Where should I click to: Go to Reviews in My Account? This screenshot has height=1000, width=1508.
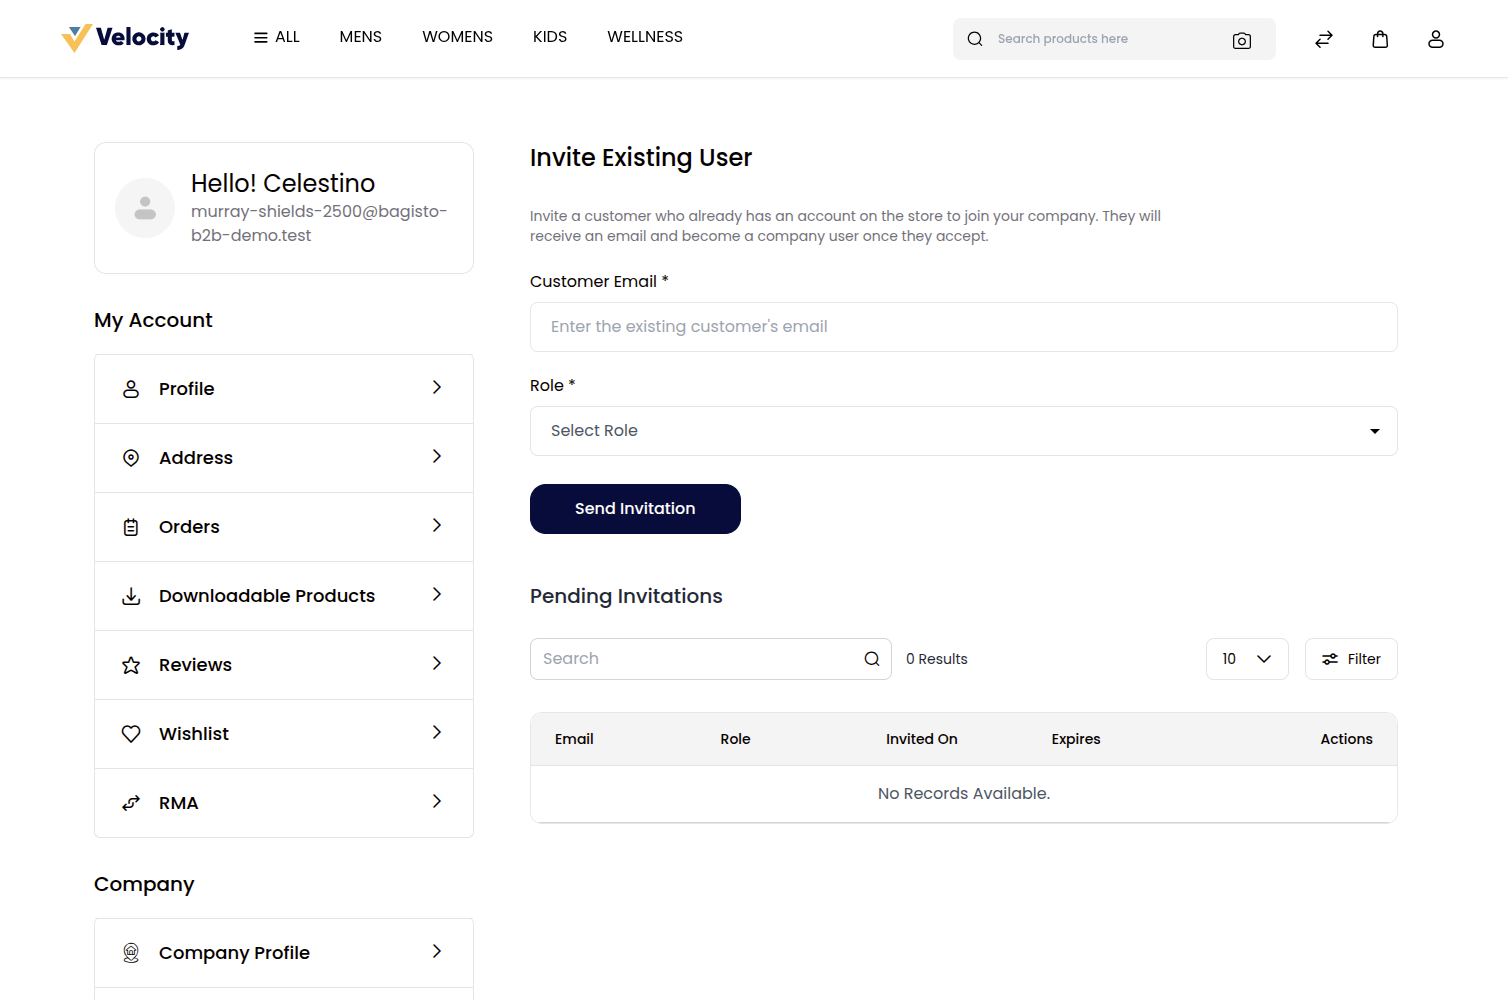point(284,665)
